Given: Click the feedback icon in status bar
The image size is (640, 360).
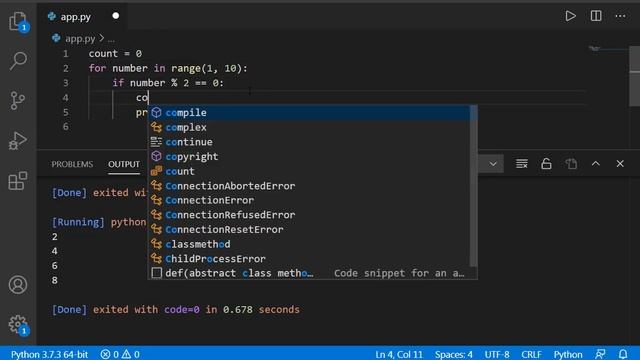Looking at the screenshot, I should click(600, 354).
